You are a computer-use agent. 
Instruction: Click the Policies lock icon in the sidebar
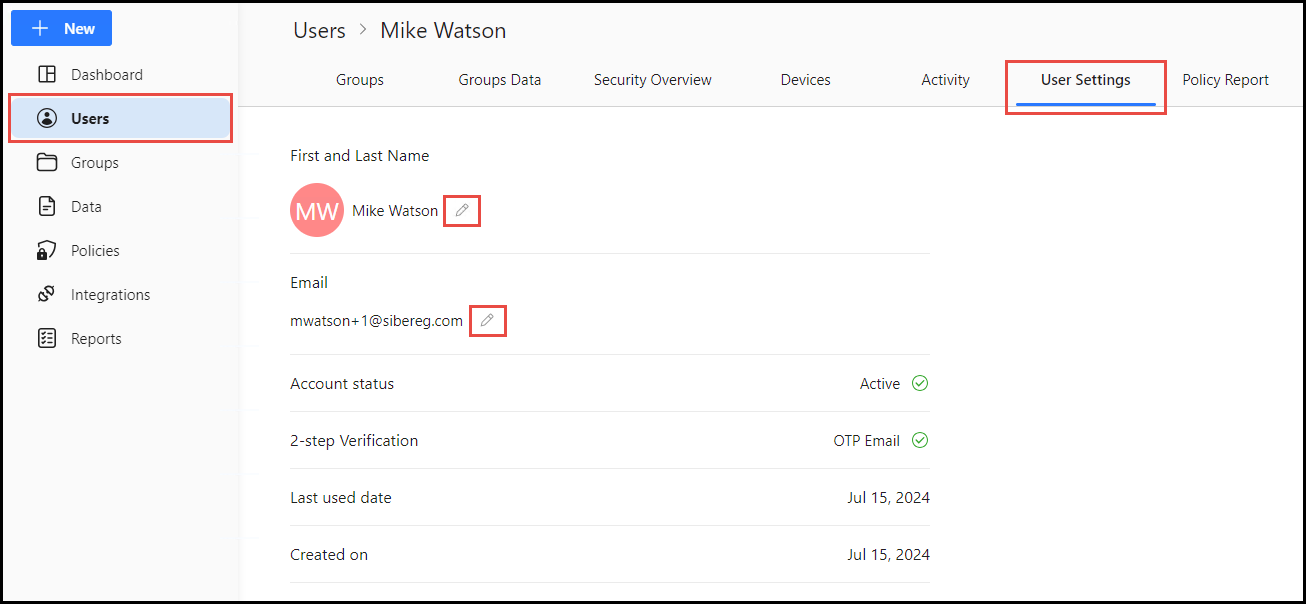click(46, 251)
